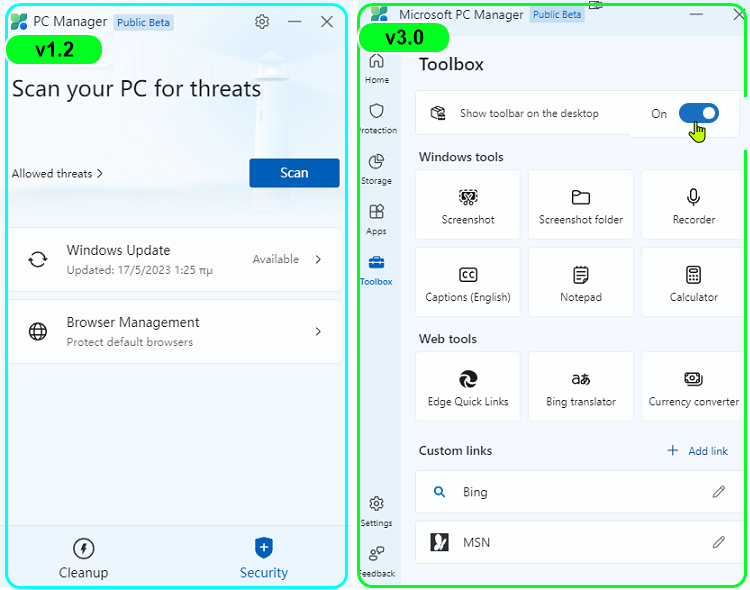The height and width of the screenshot is (590, 750).
Task: Click Public Beta badge in Microsoft PC Manager
Action: [x=557, y=15]
